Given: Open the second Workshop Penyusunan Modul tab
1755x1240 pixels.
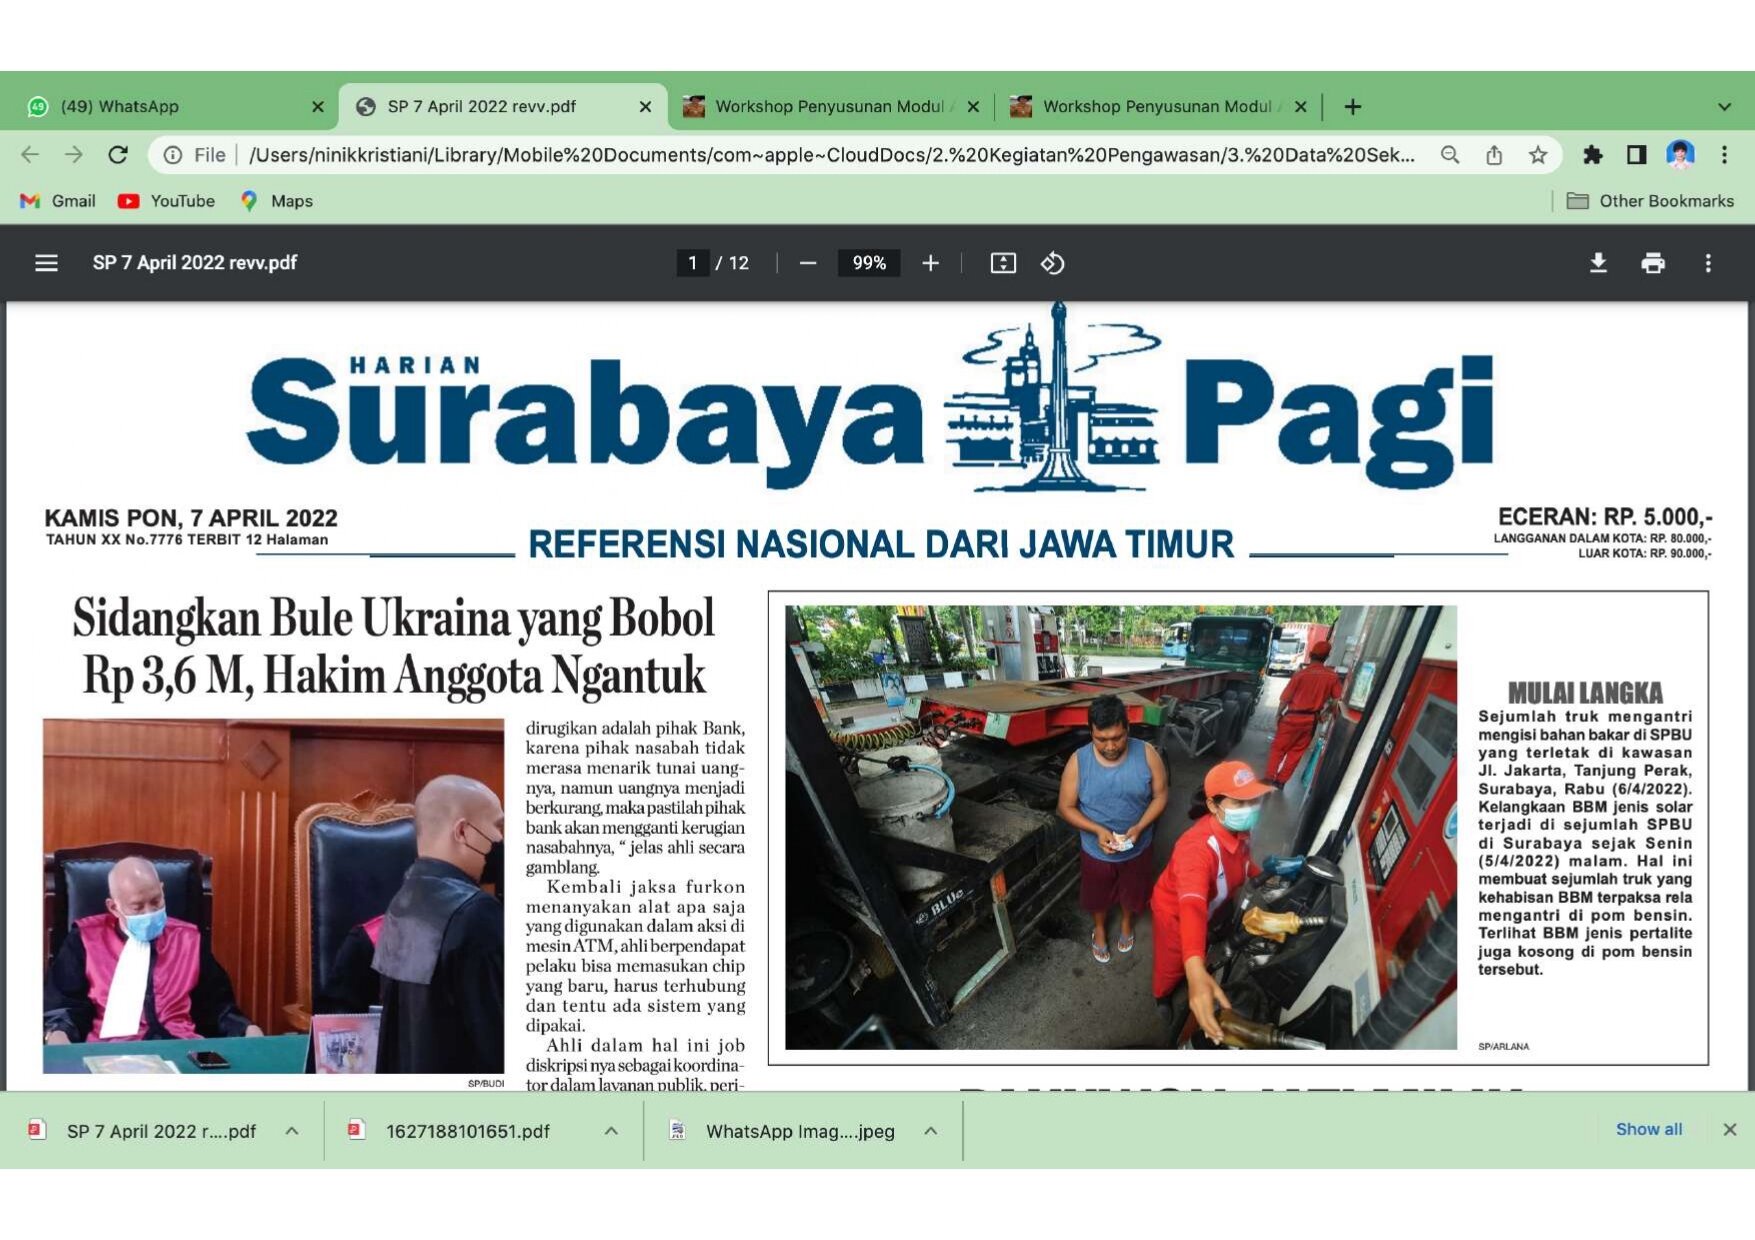Looking at the screenshot, I should coord(1158,106).
